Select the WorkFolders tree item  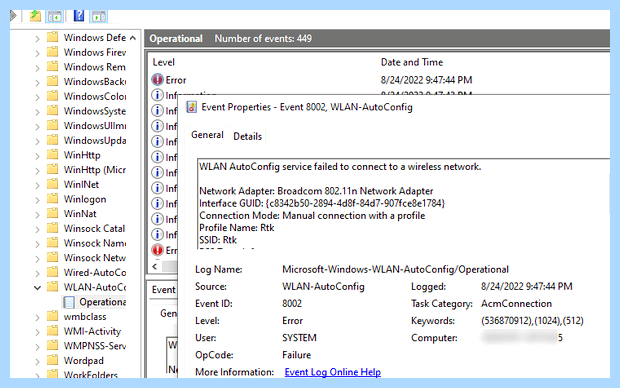91,375
